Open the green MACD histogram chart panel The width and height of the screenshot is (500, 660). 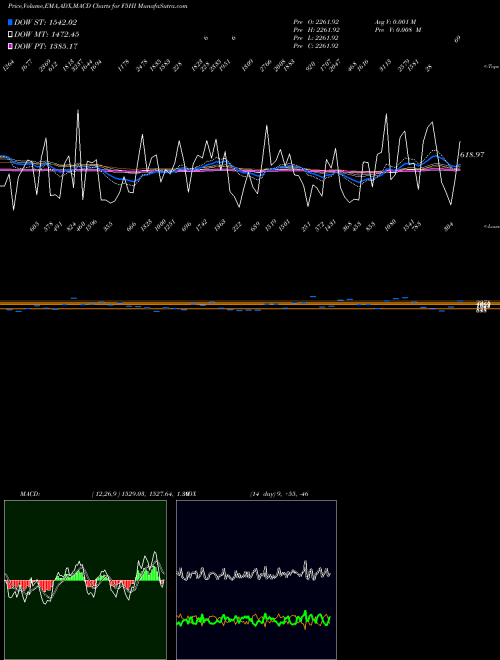point(85,580)
